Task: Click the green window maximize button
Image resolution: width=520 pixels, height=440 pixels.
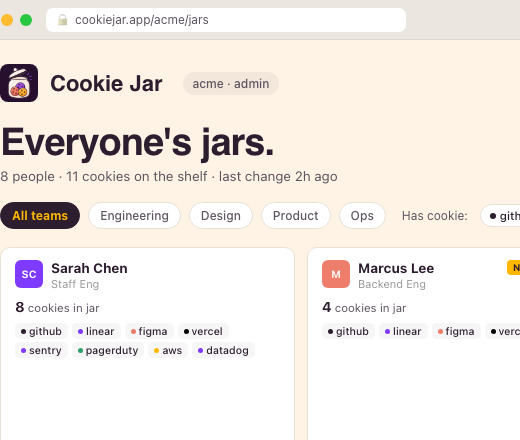Action: [x=26, y=20]
